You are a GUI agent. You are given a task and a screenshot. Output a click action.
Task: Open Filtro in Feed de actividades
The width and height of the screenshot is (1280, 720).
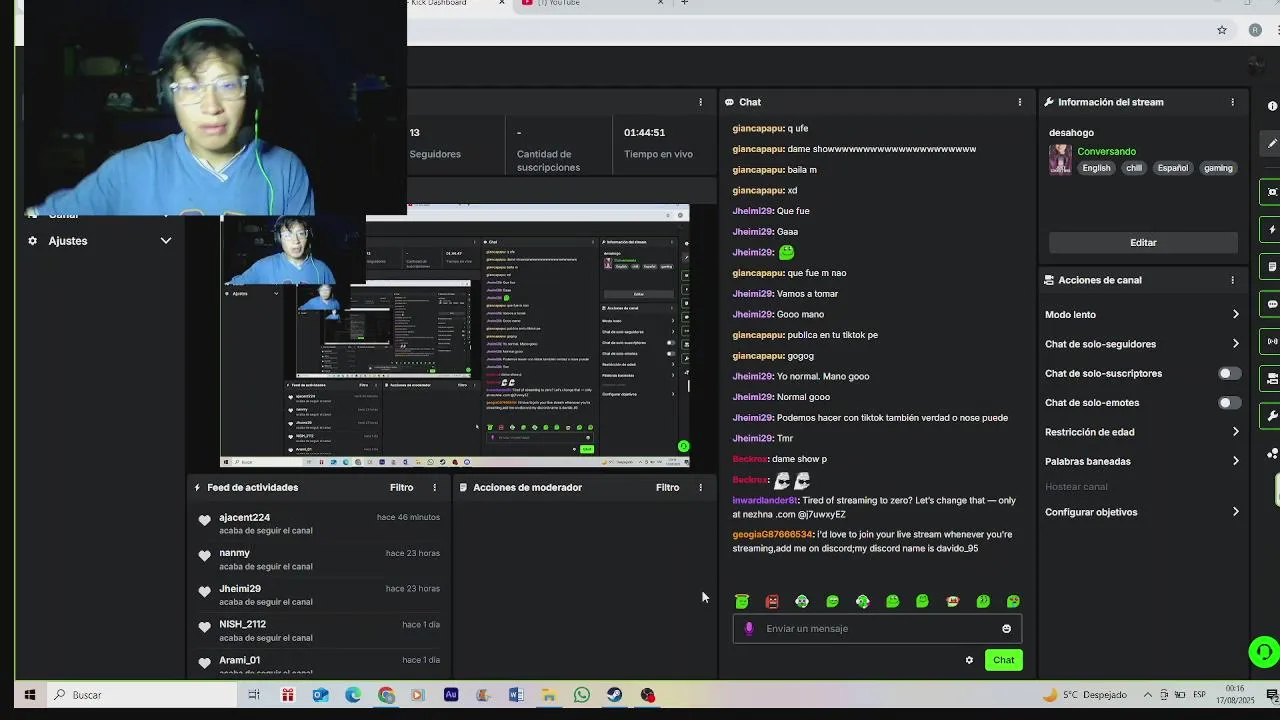401,488
